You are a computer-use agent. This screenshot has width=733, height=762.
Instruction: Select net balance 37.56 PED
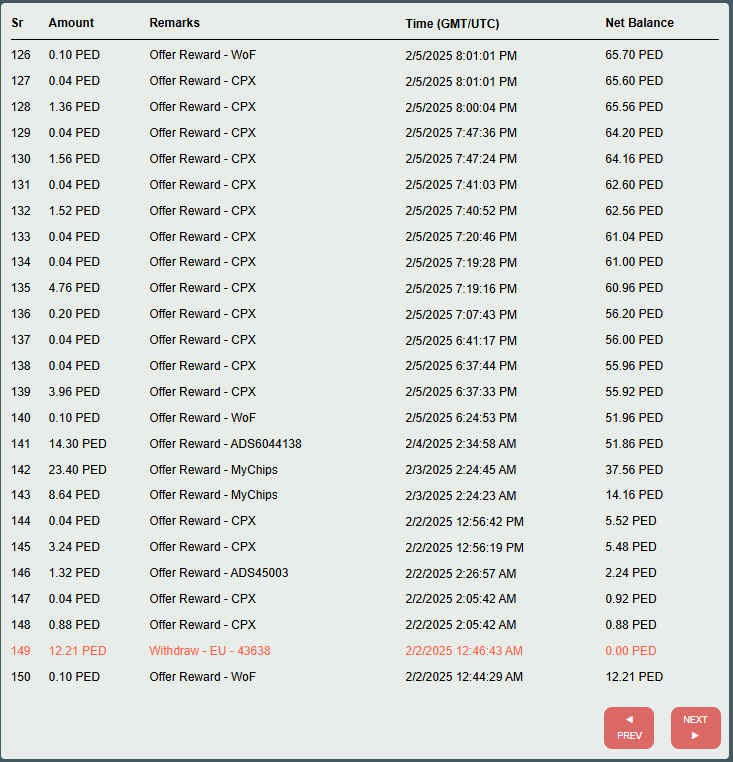click(634, 470)
